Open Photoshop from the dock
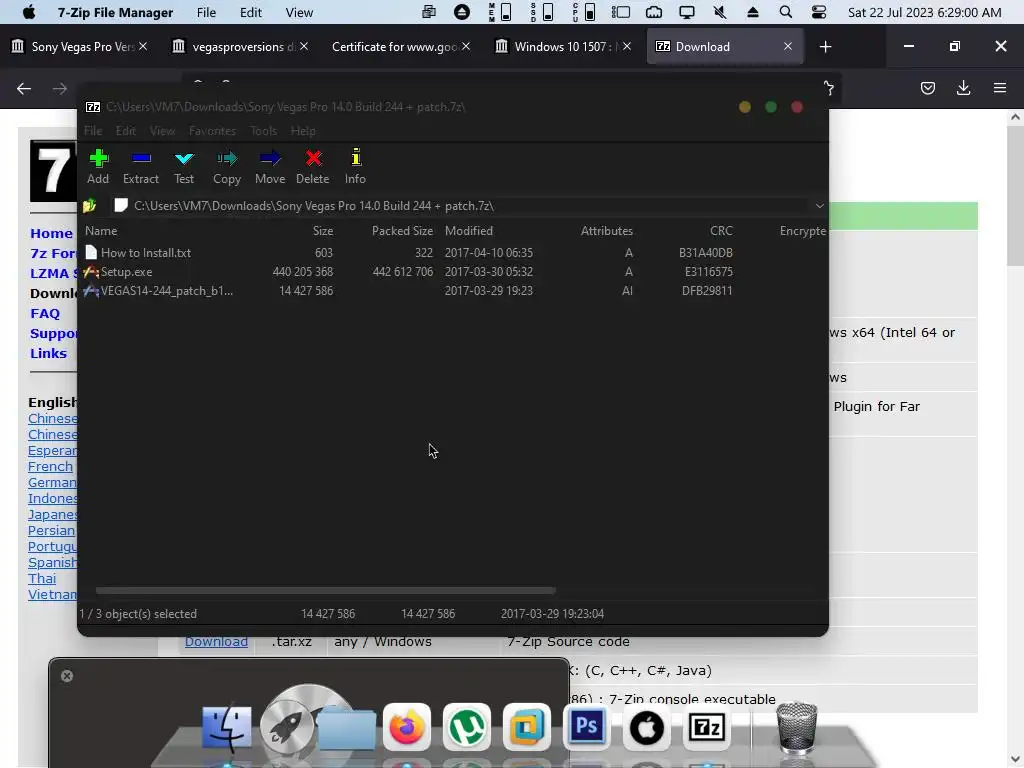1024x768 pixels. (x=586, y=727)
